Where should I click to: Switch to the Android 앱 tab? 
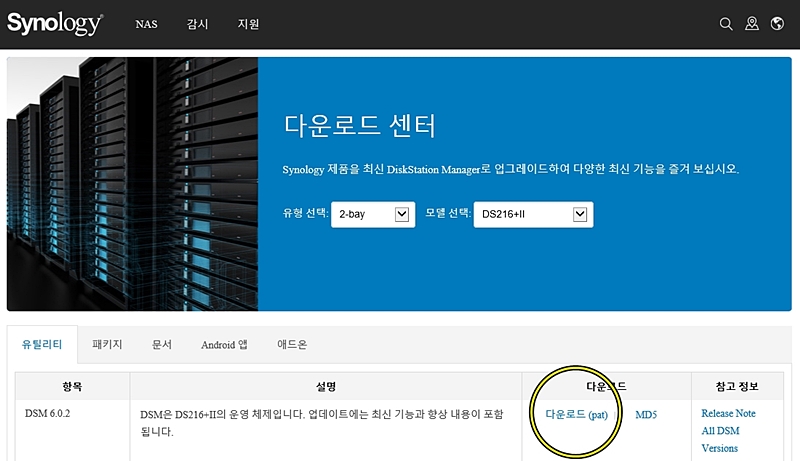click(x=224, y=345)
